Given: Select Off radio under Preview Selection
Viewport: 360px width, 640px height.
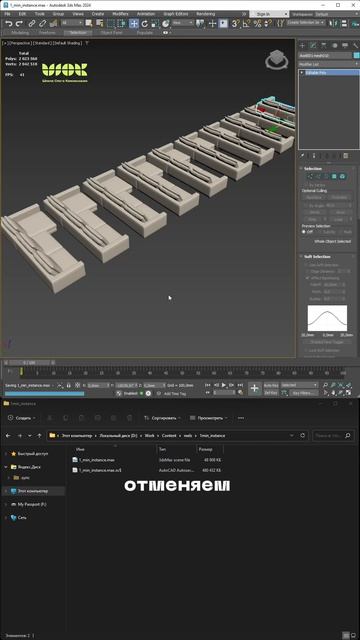Looking at the screenshot, I should click(x=304, y=232).
